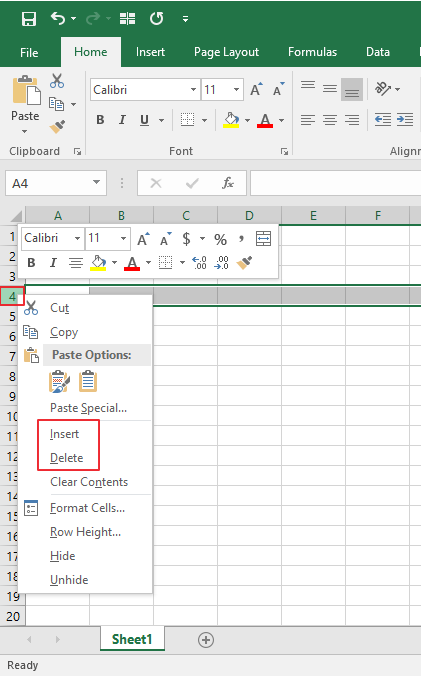Click Percent Style in the mini toolbar

[x=221, y=239]
